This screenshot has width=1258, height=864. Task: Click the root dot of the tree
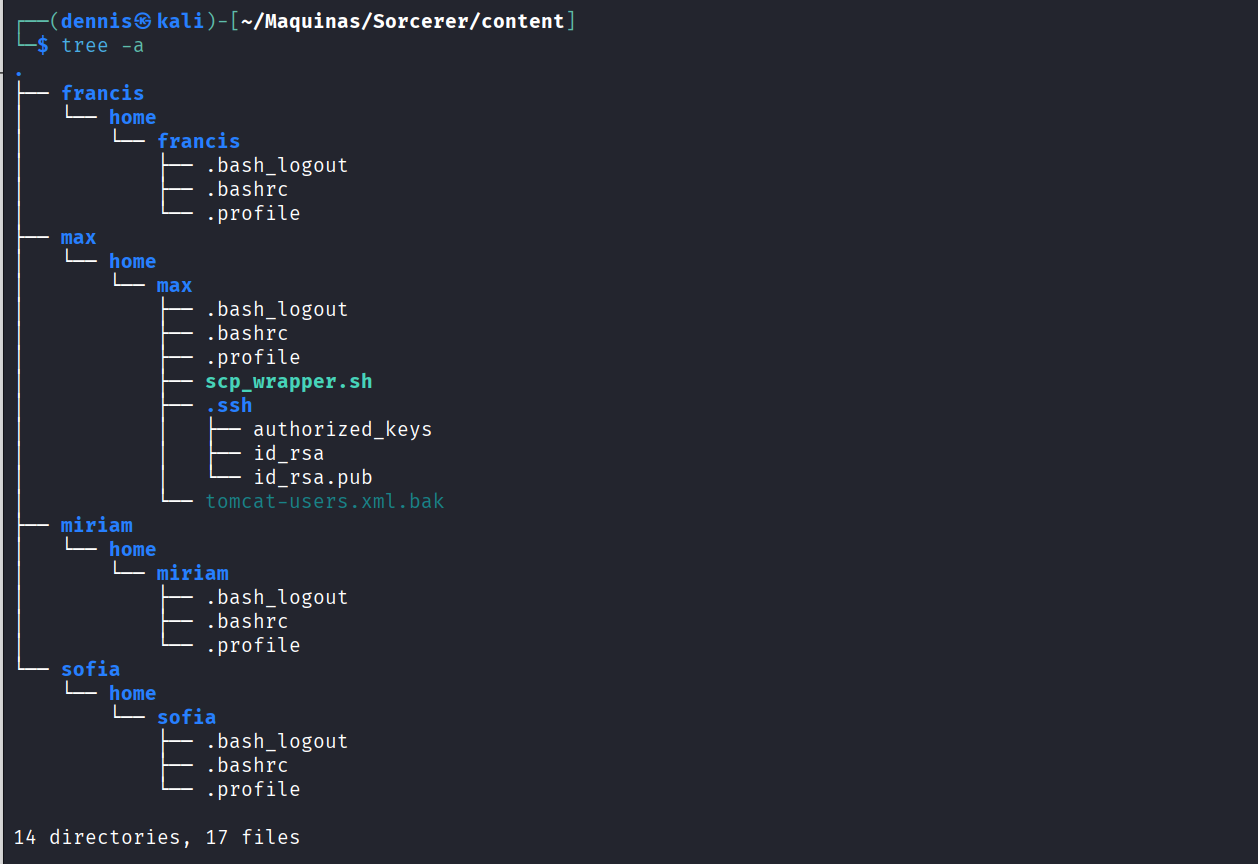[x=19, y=74]
